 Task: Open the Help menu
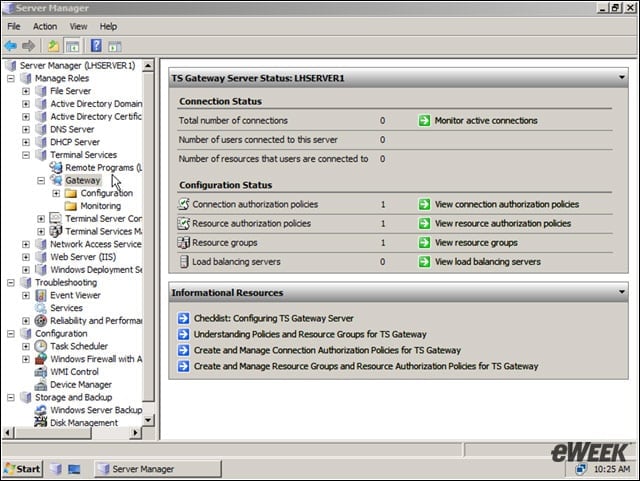click(x=108, y=27)
